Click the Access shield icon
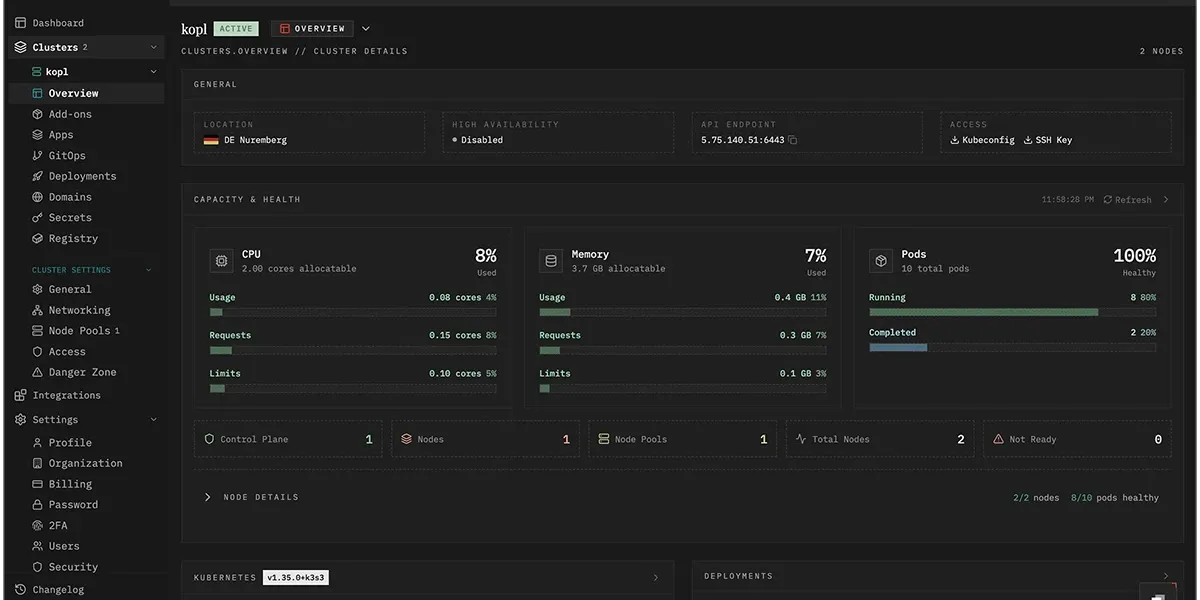Image resolution: width=1200 pixels, height=600 pixels. coord(38,351)
